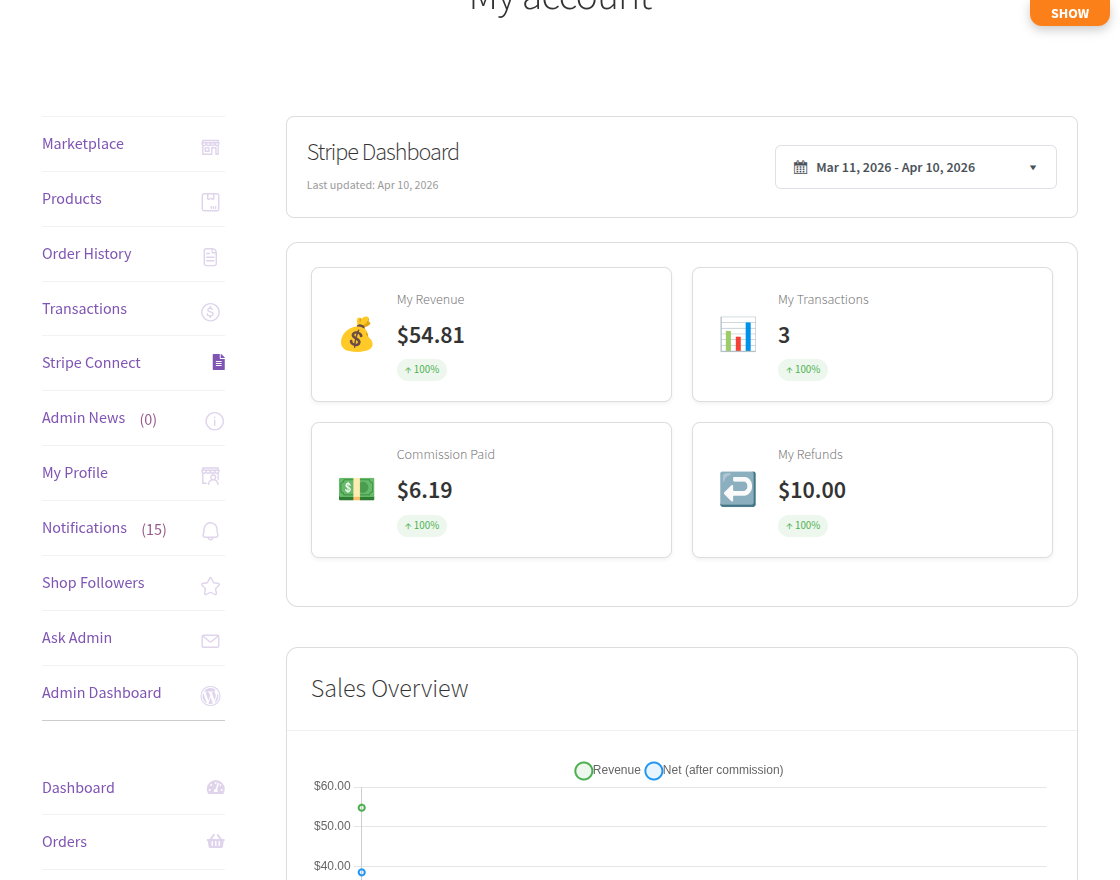1120x880 pixels.
Task: Open the Orders basket dropdown icon
Action: tap(216, 841)
